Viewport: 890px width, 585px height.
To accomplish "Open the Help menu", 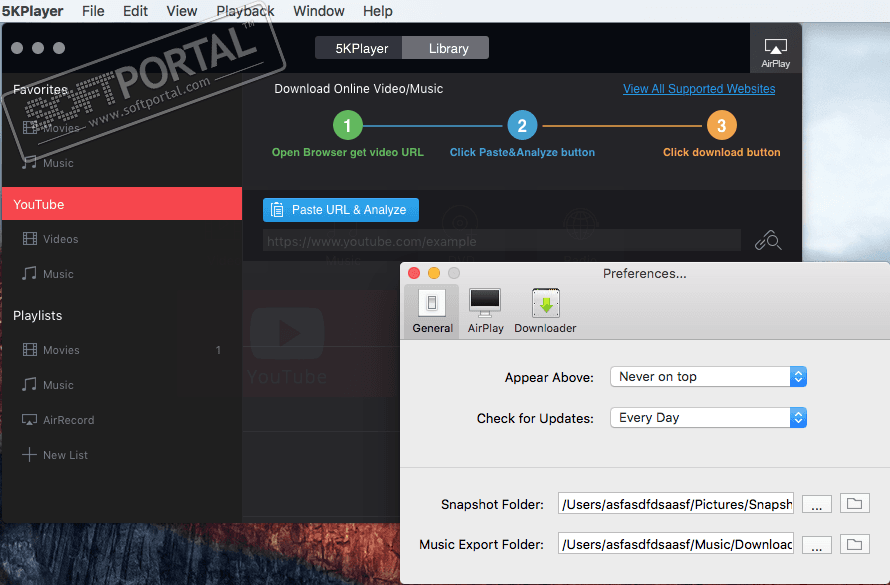I will (x=377, y=11).
